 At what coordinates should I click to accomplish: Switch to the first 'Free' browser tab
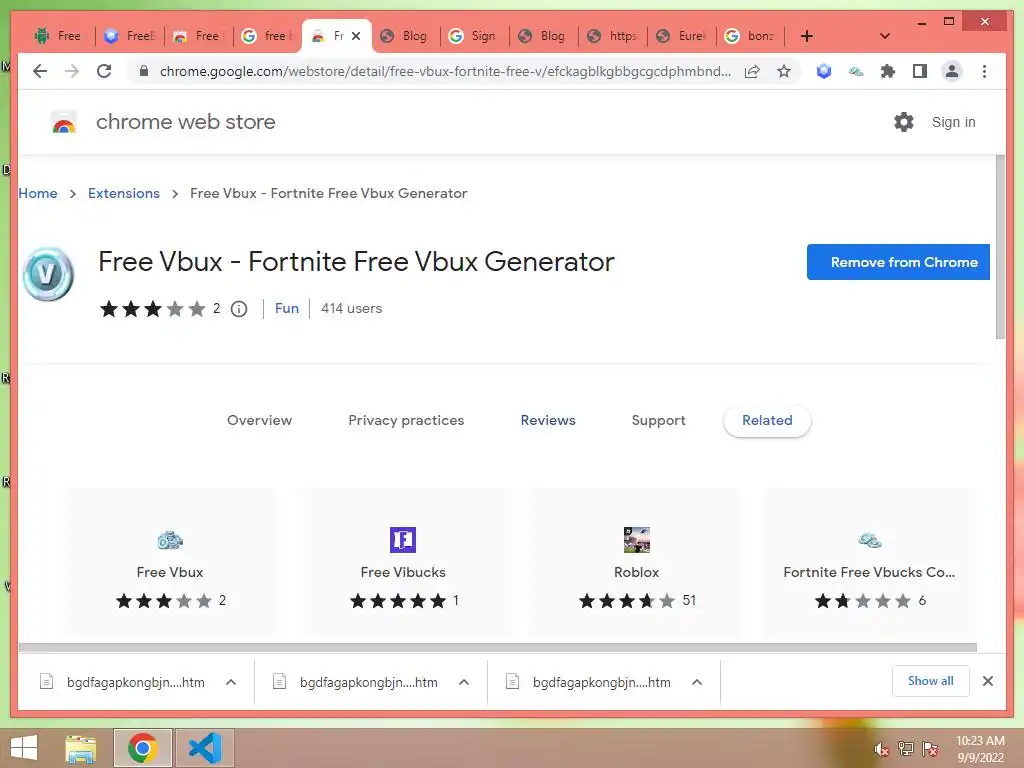pyautogui.click(x=58, y=36)
